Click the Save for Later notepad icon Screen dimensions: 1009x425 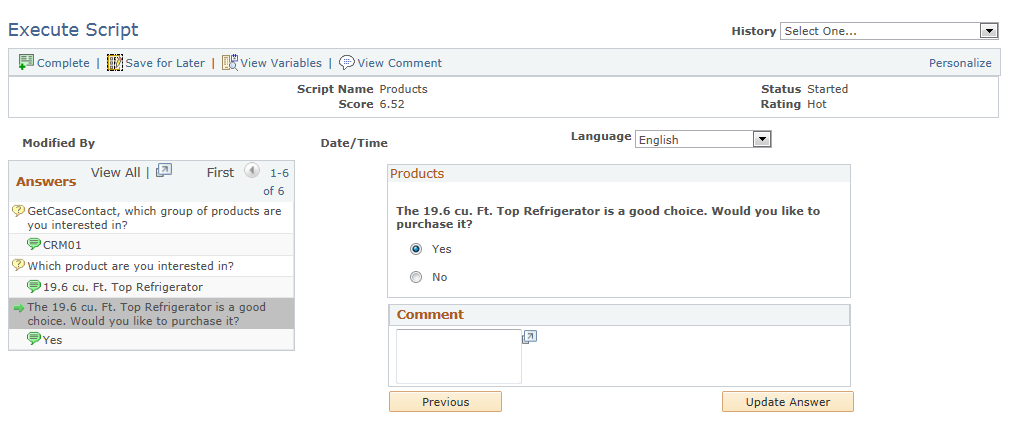click(x=115, y=62)
